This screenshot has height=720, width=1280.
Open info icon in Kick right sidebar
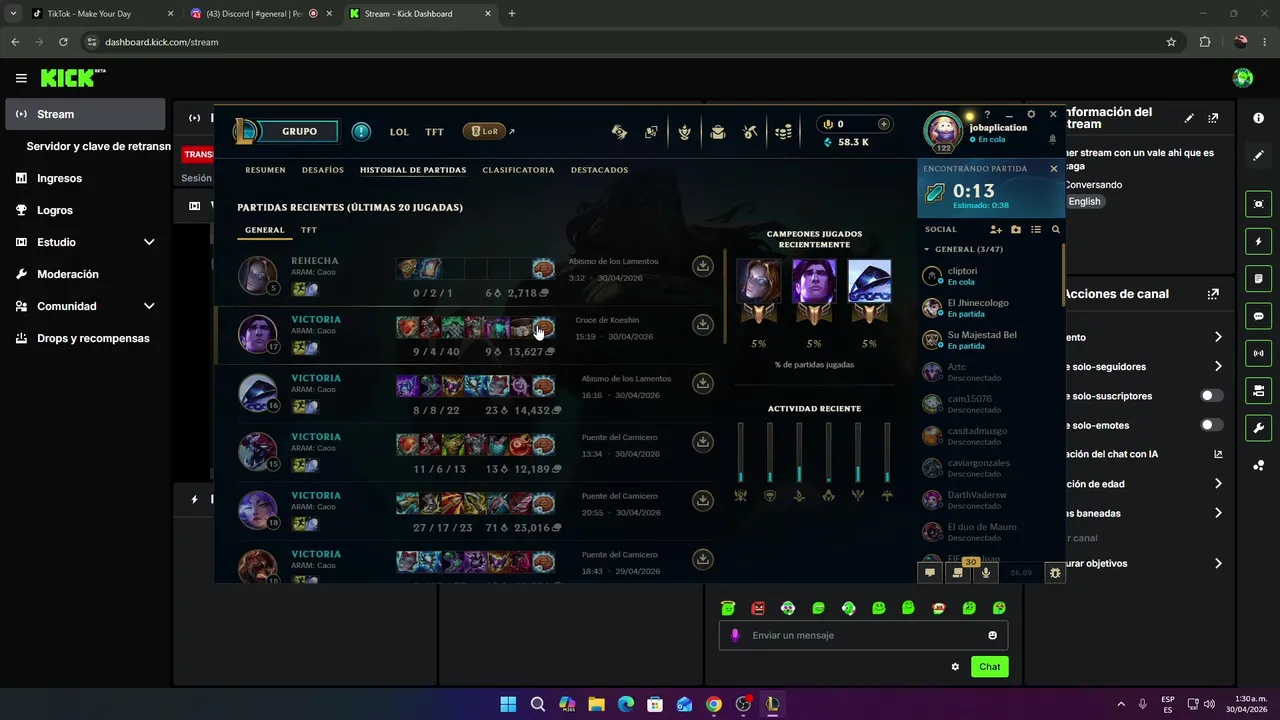tap(1258, 118)
